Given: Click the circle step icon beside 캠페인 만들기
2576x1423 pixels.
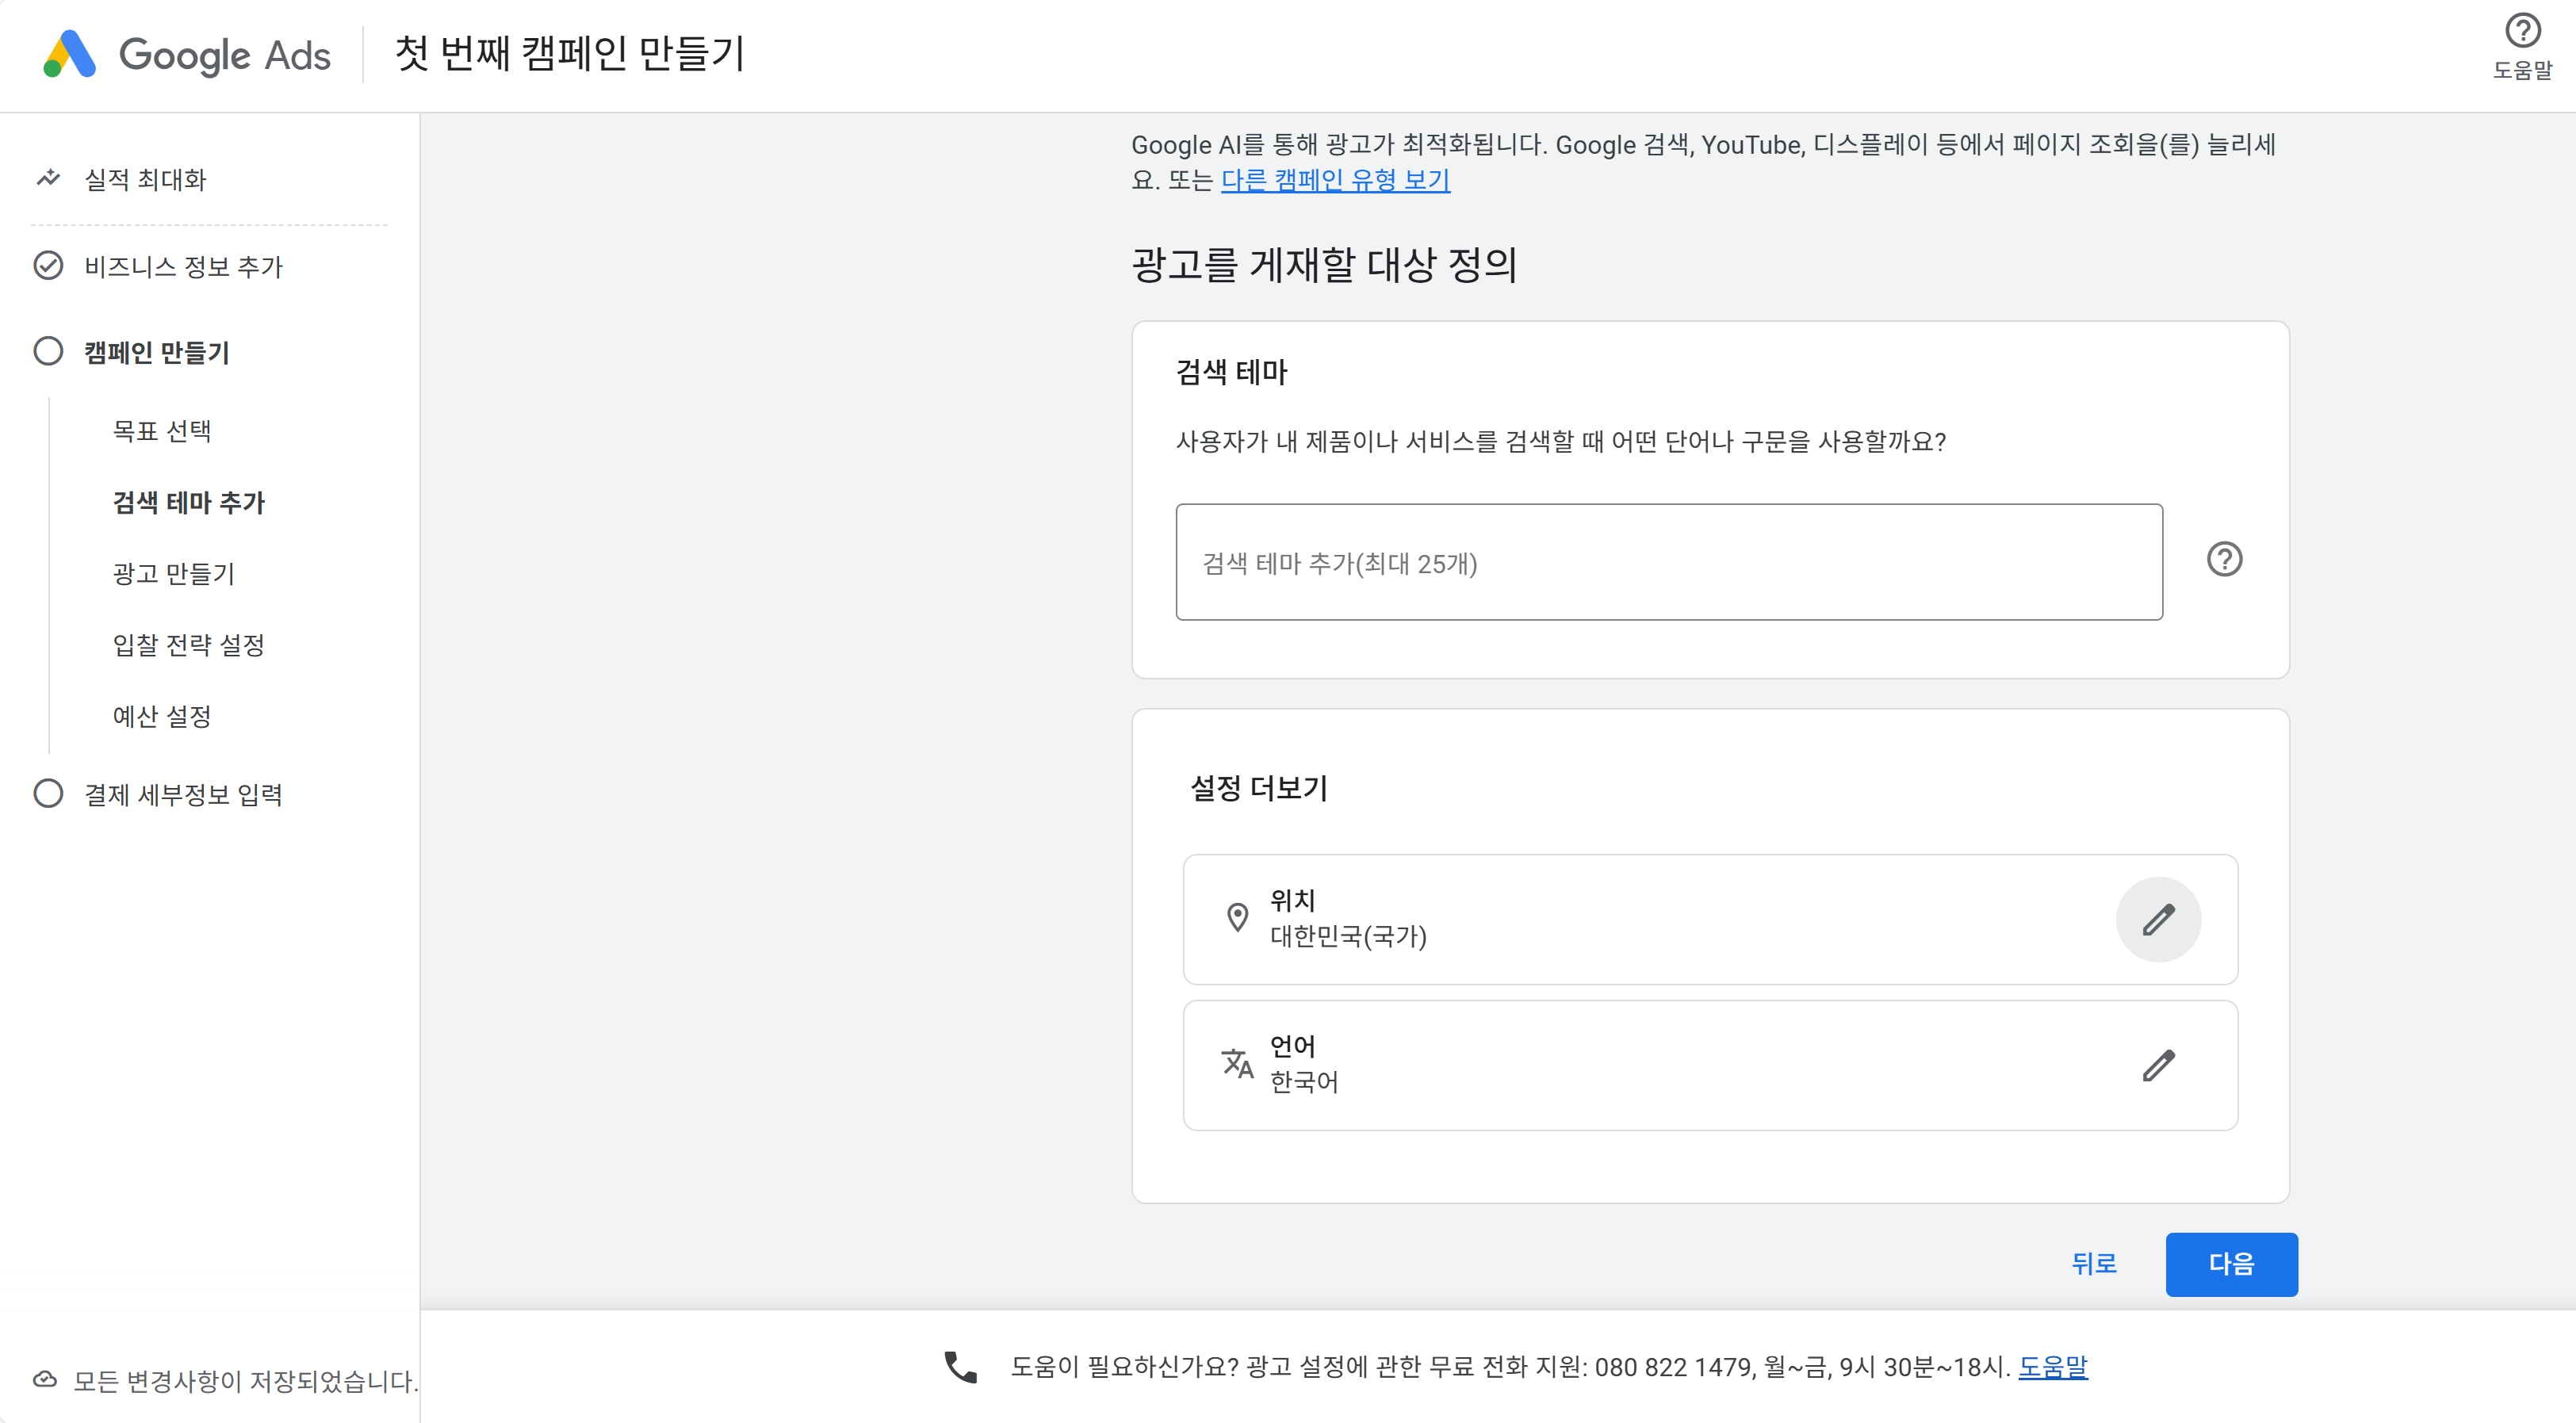Looking at the screenshot, I should point(48,351).
